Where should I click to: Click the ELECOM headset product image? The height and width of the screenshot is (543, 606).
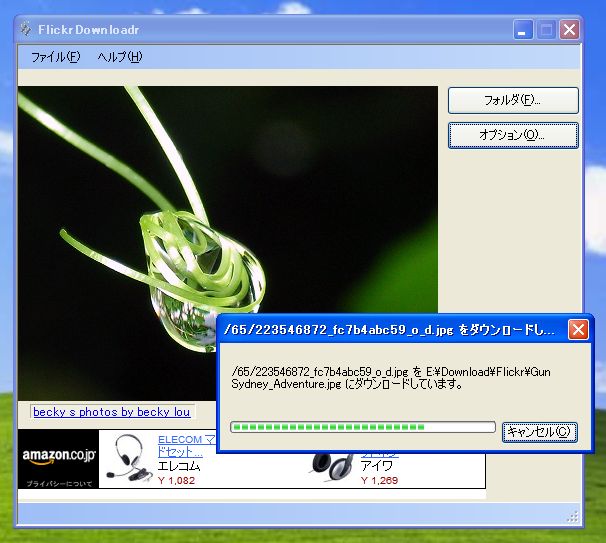(129, 458)
